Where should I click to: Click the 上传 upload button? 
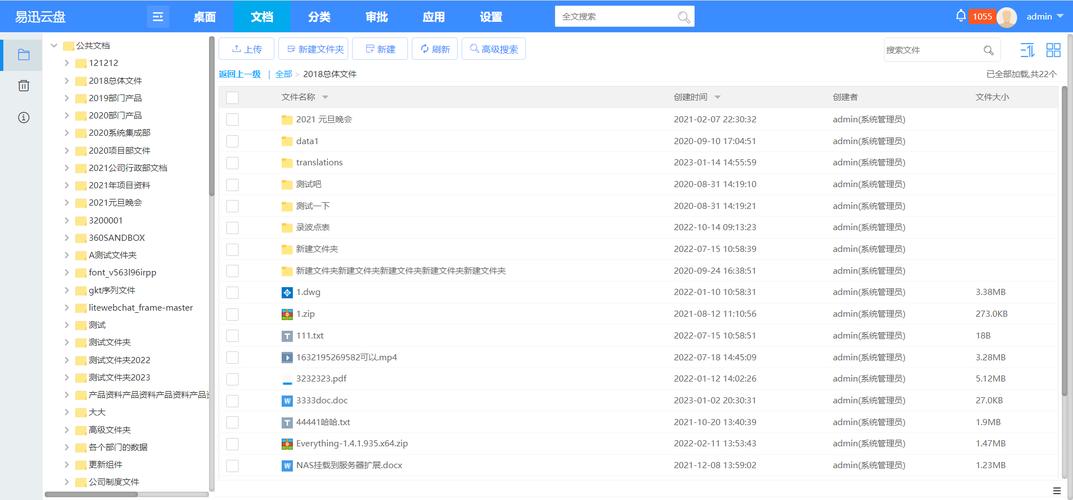point(246,49)
